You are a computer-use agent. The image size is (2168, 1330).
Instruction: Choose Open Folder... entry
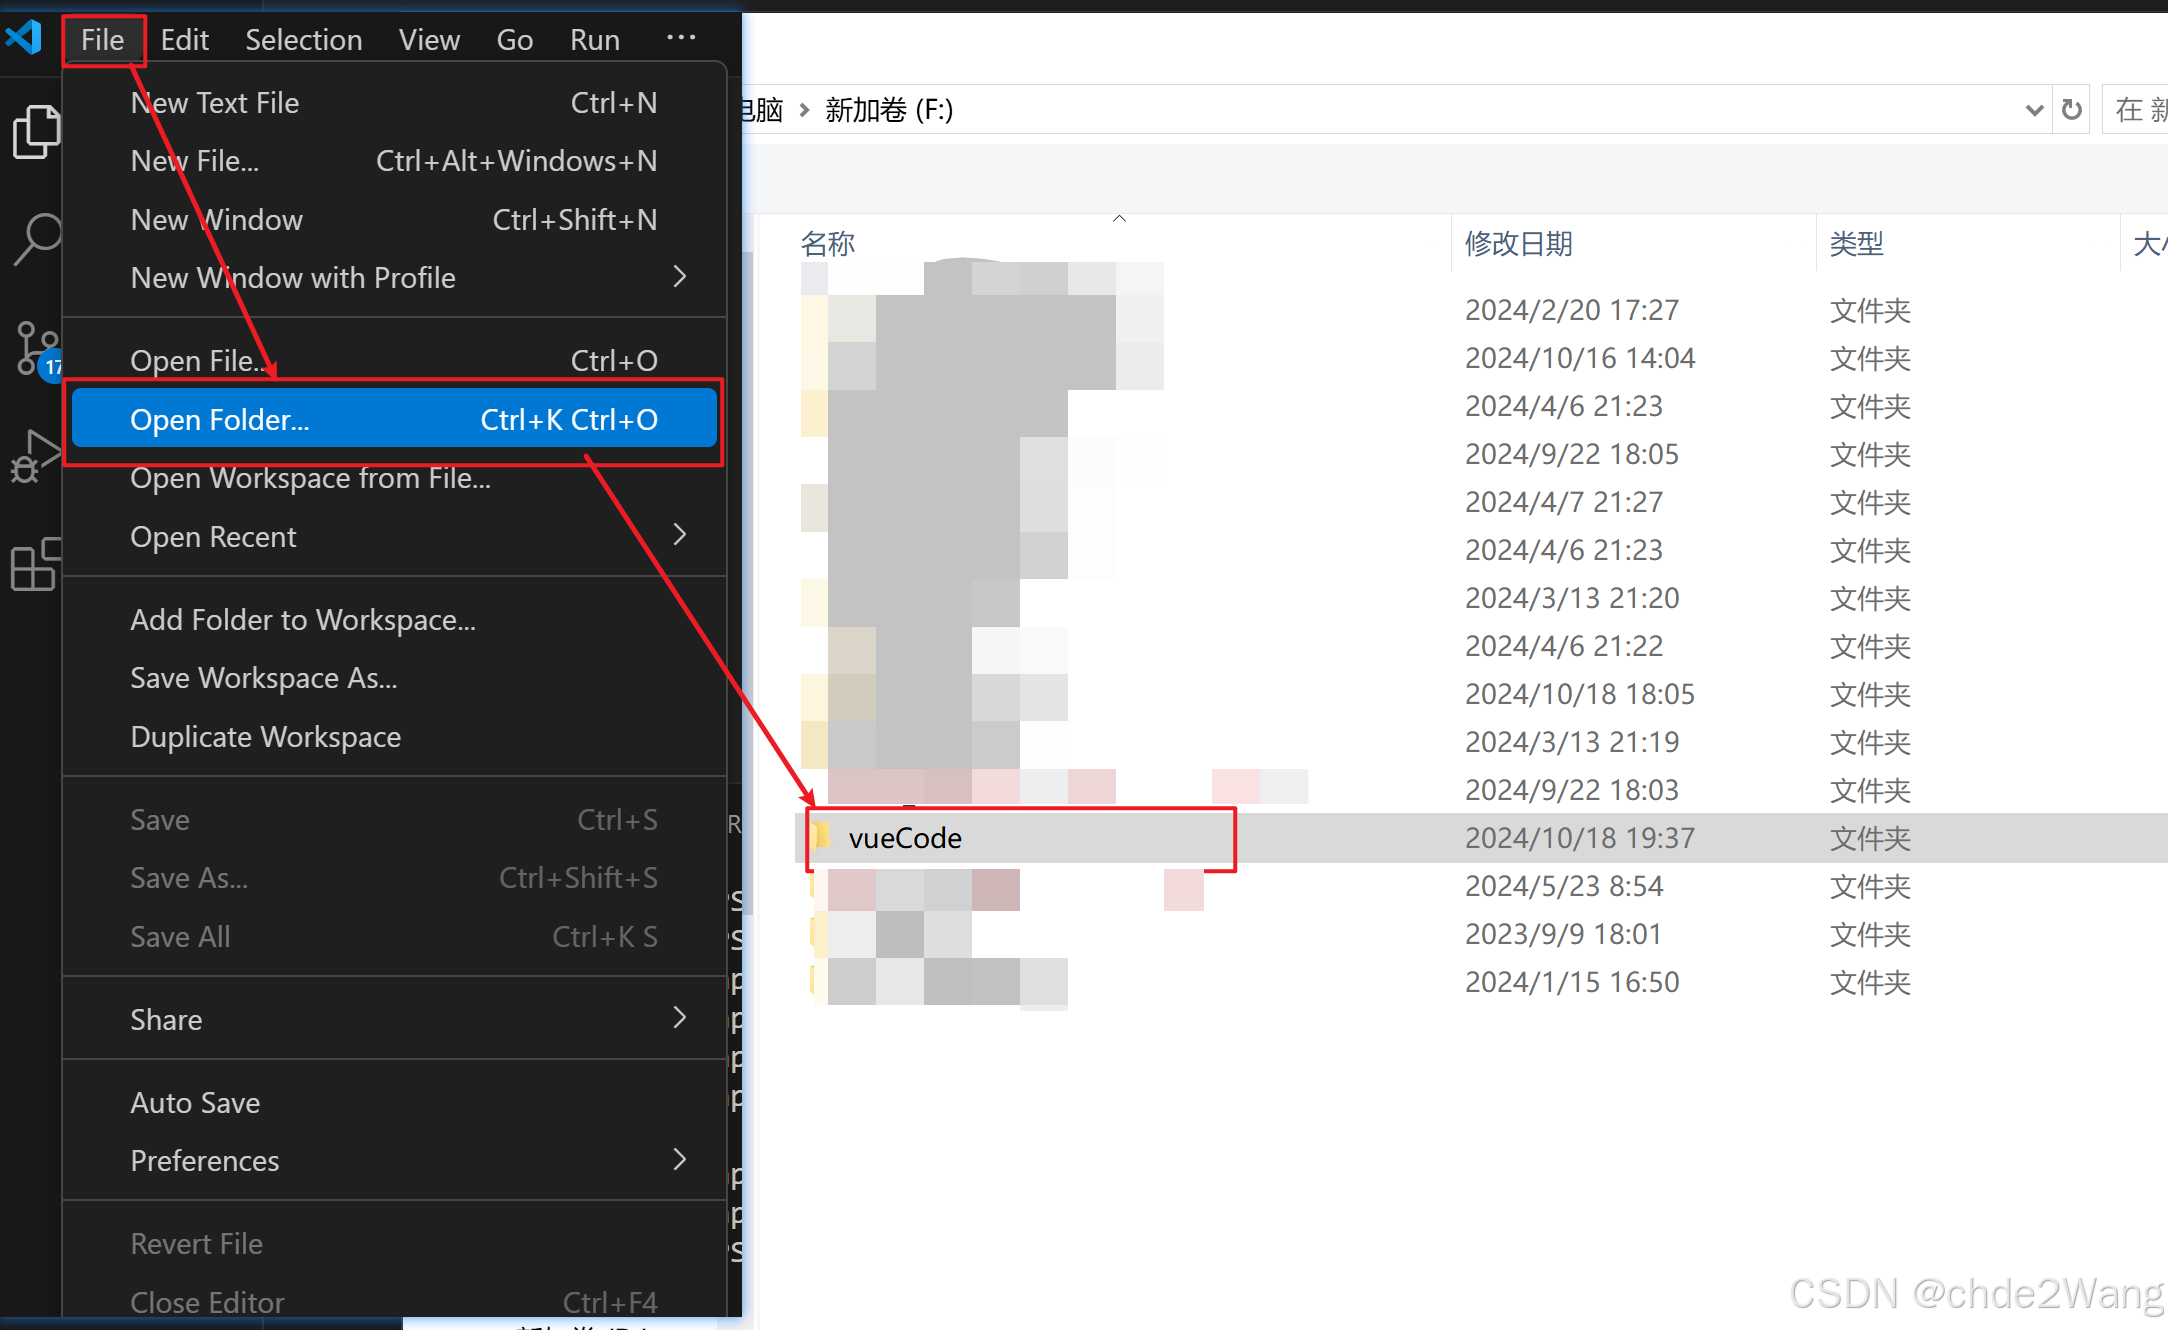(394, 420)
